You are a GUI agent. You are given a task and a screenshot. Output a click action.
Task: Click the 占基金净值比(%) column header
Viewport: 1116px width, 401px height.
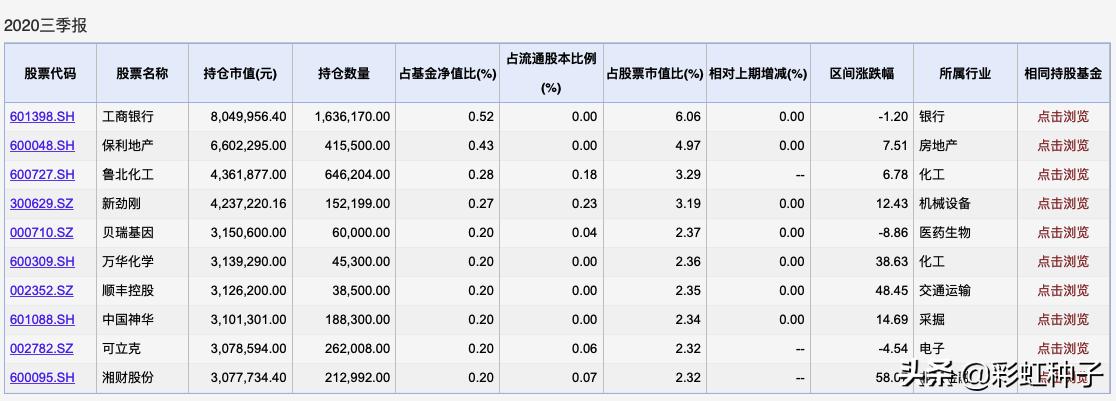pyautogui.click(x=448, y=74)
